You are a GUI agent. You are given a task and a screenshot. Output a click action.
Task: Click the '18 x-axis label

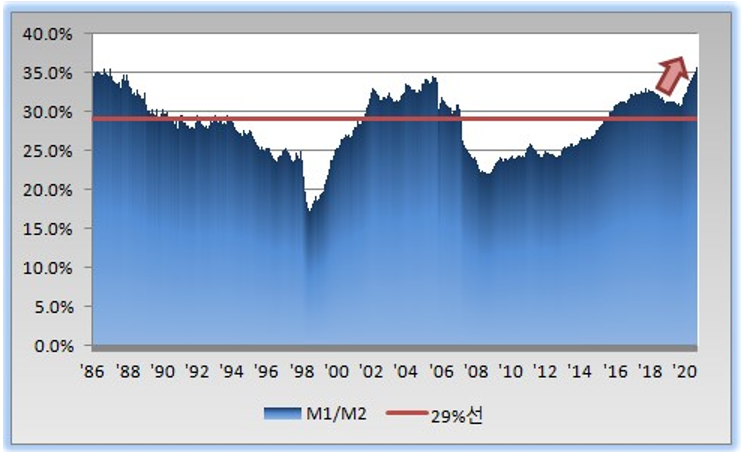pyautogui.click(x=650, y=372)
